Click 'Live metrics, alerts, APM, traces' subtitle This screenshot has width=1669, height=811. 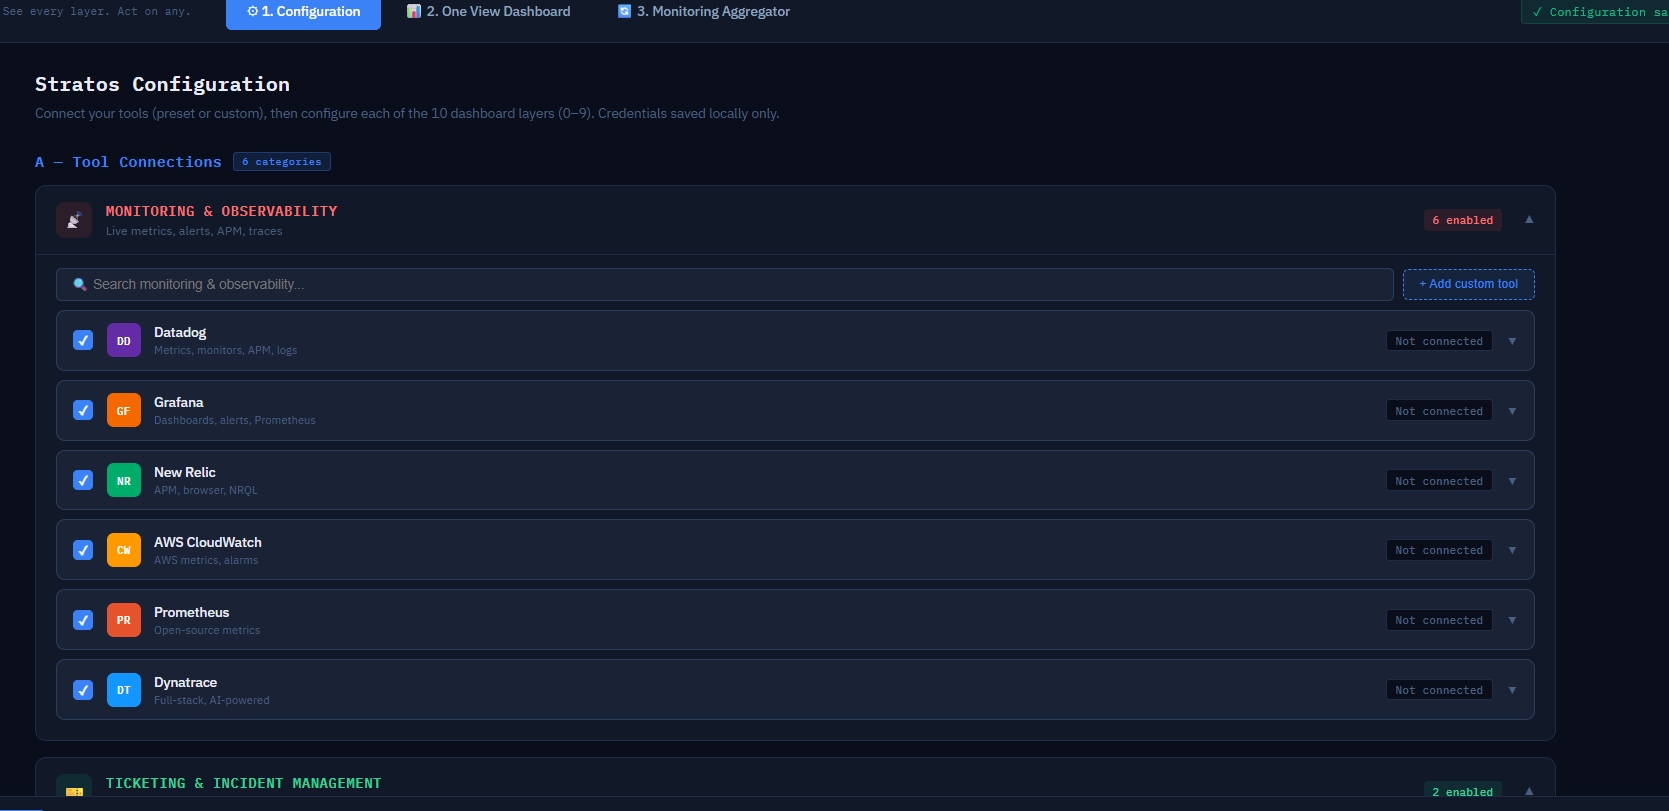(194, 231)
